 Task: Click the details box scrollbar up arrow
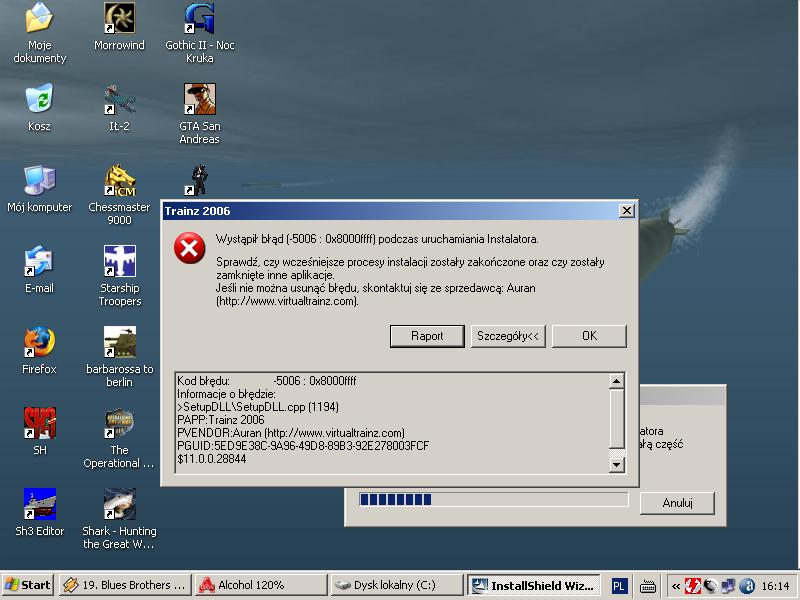tap(616, 381)
